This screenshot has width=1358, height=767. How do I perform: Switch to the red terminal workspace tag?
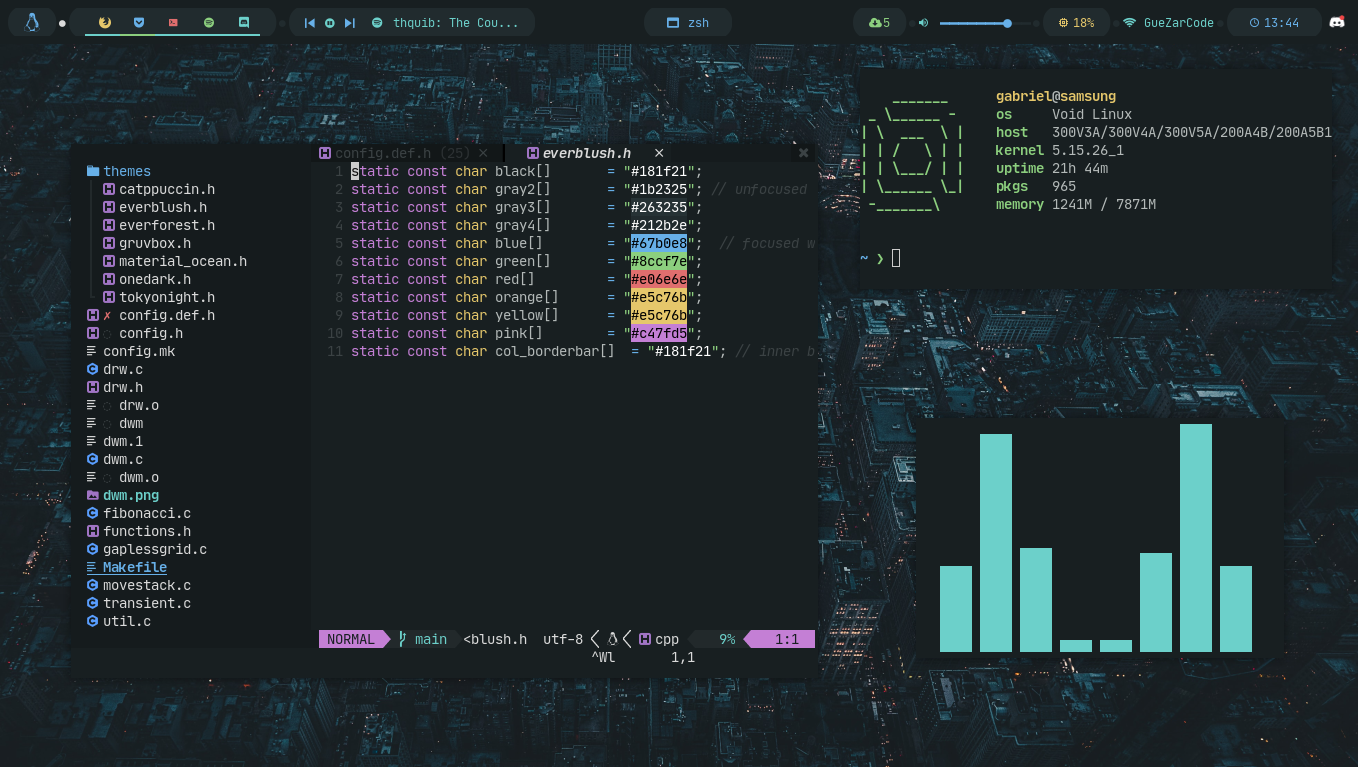coord(174,22)
